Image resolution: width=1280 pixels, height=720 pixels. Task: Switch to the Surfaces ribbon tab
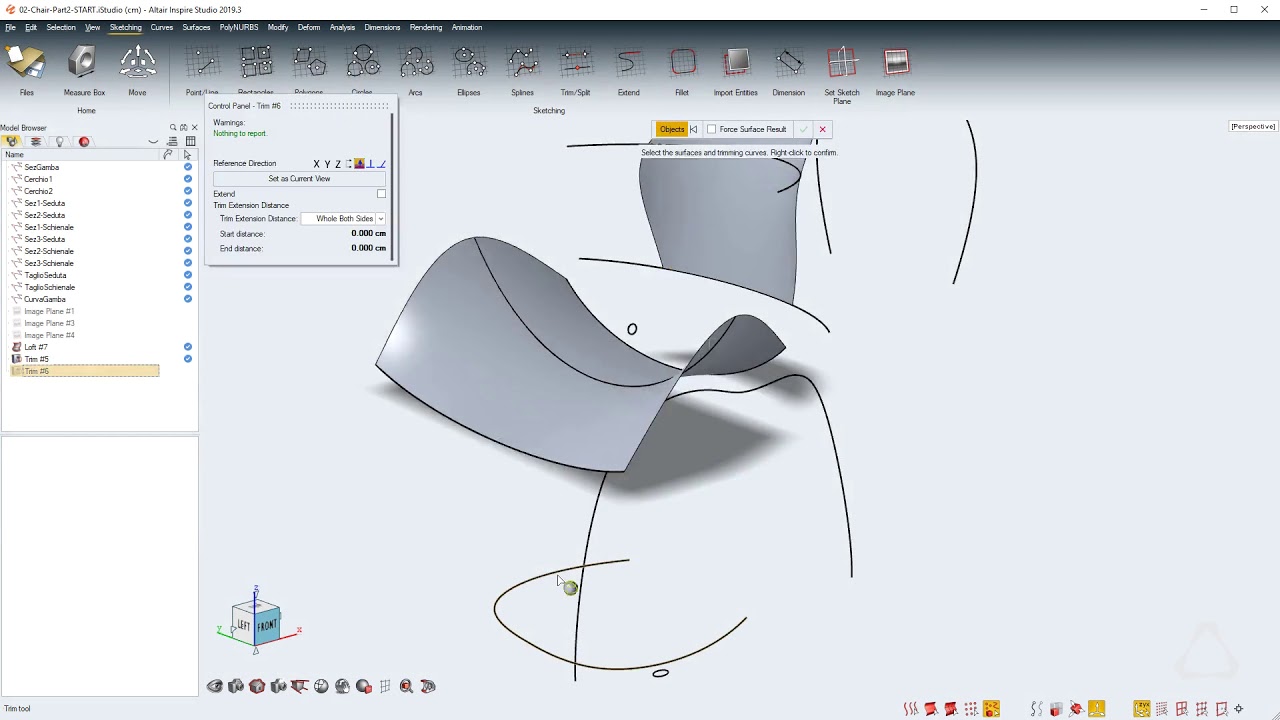click(196, 27)
